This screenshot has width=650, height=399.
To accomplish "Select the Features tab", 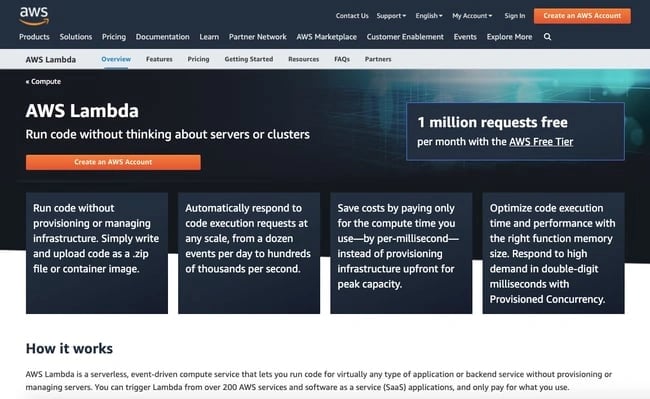I will click(159, 59).
